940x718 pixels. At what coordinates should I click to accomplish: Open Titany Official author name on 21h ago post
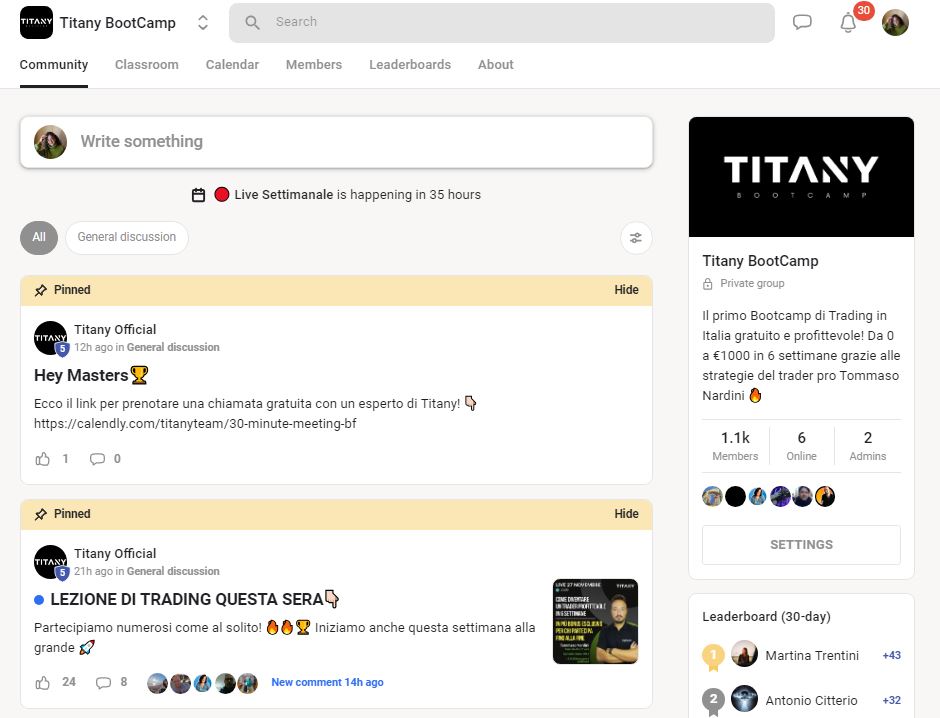click(115, 554)
